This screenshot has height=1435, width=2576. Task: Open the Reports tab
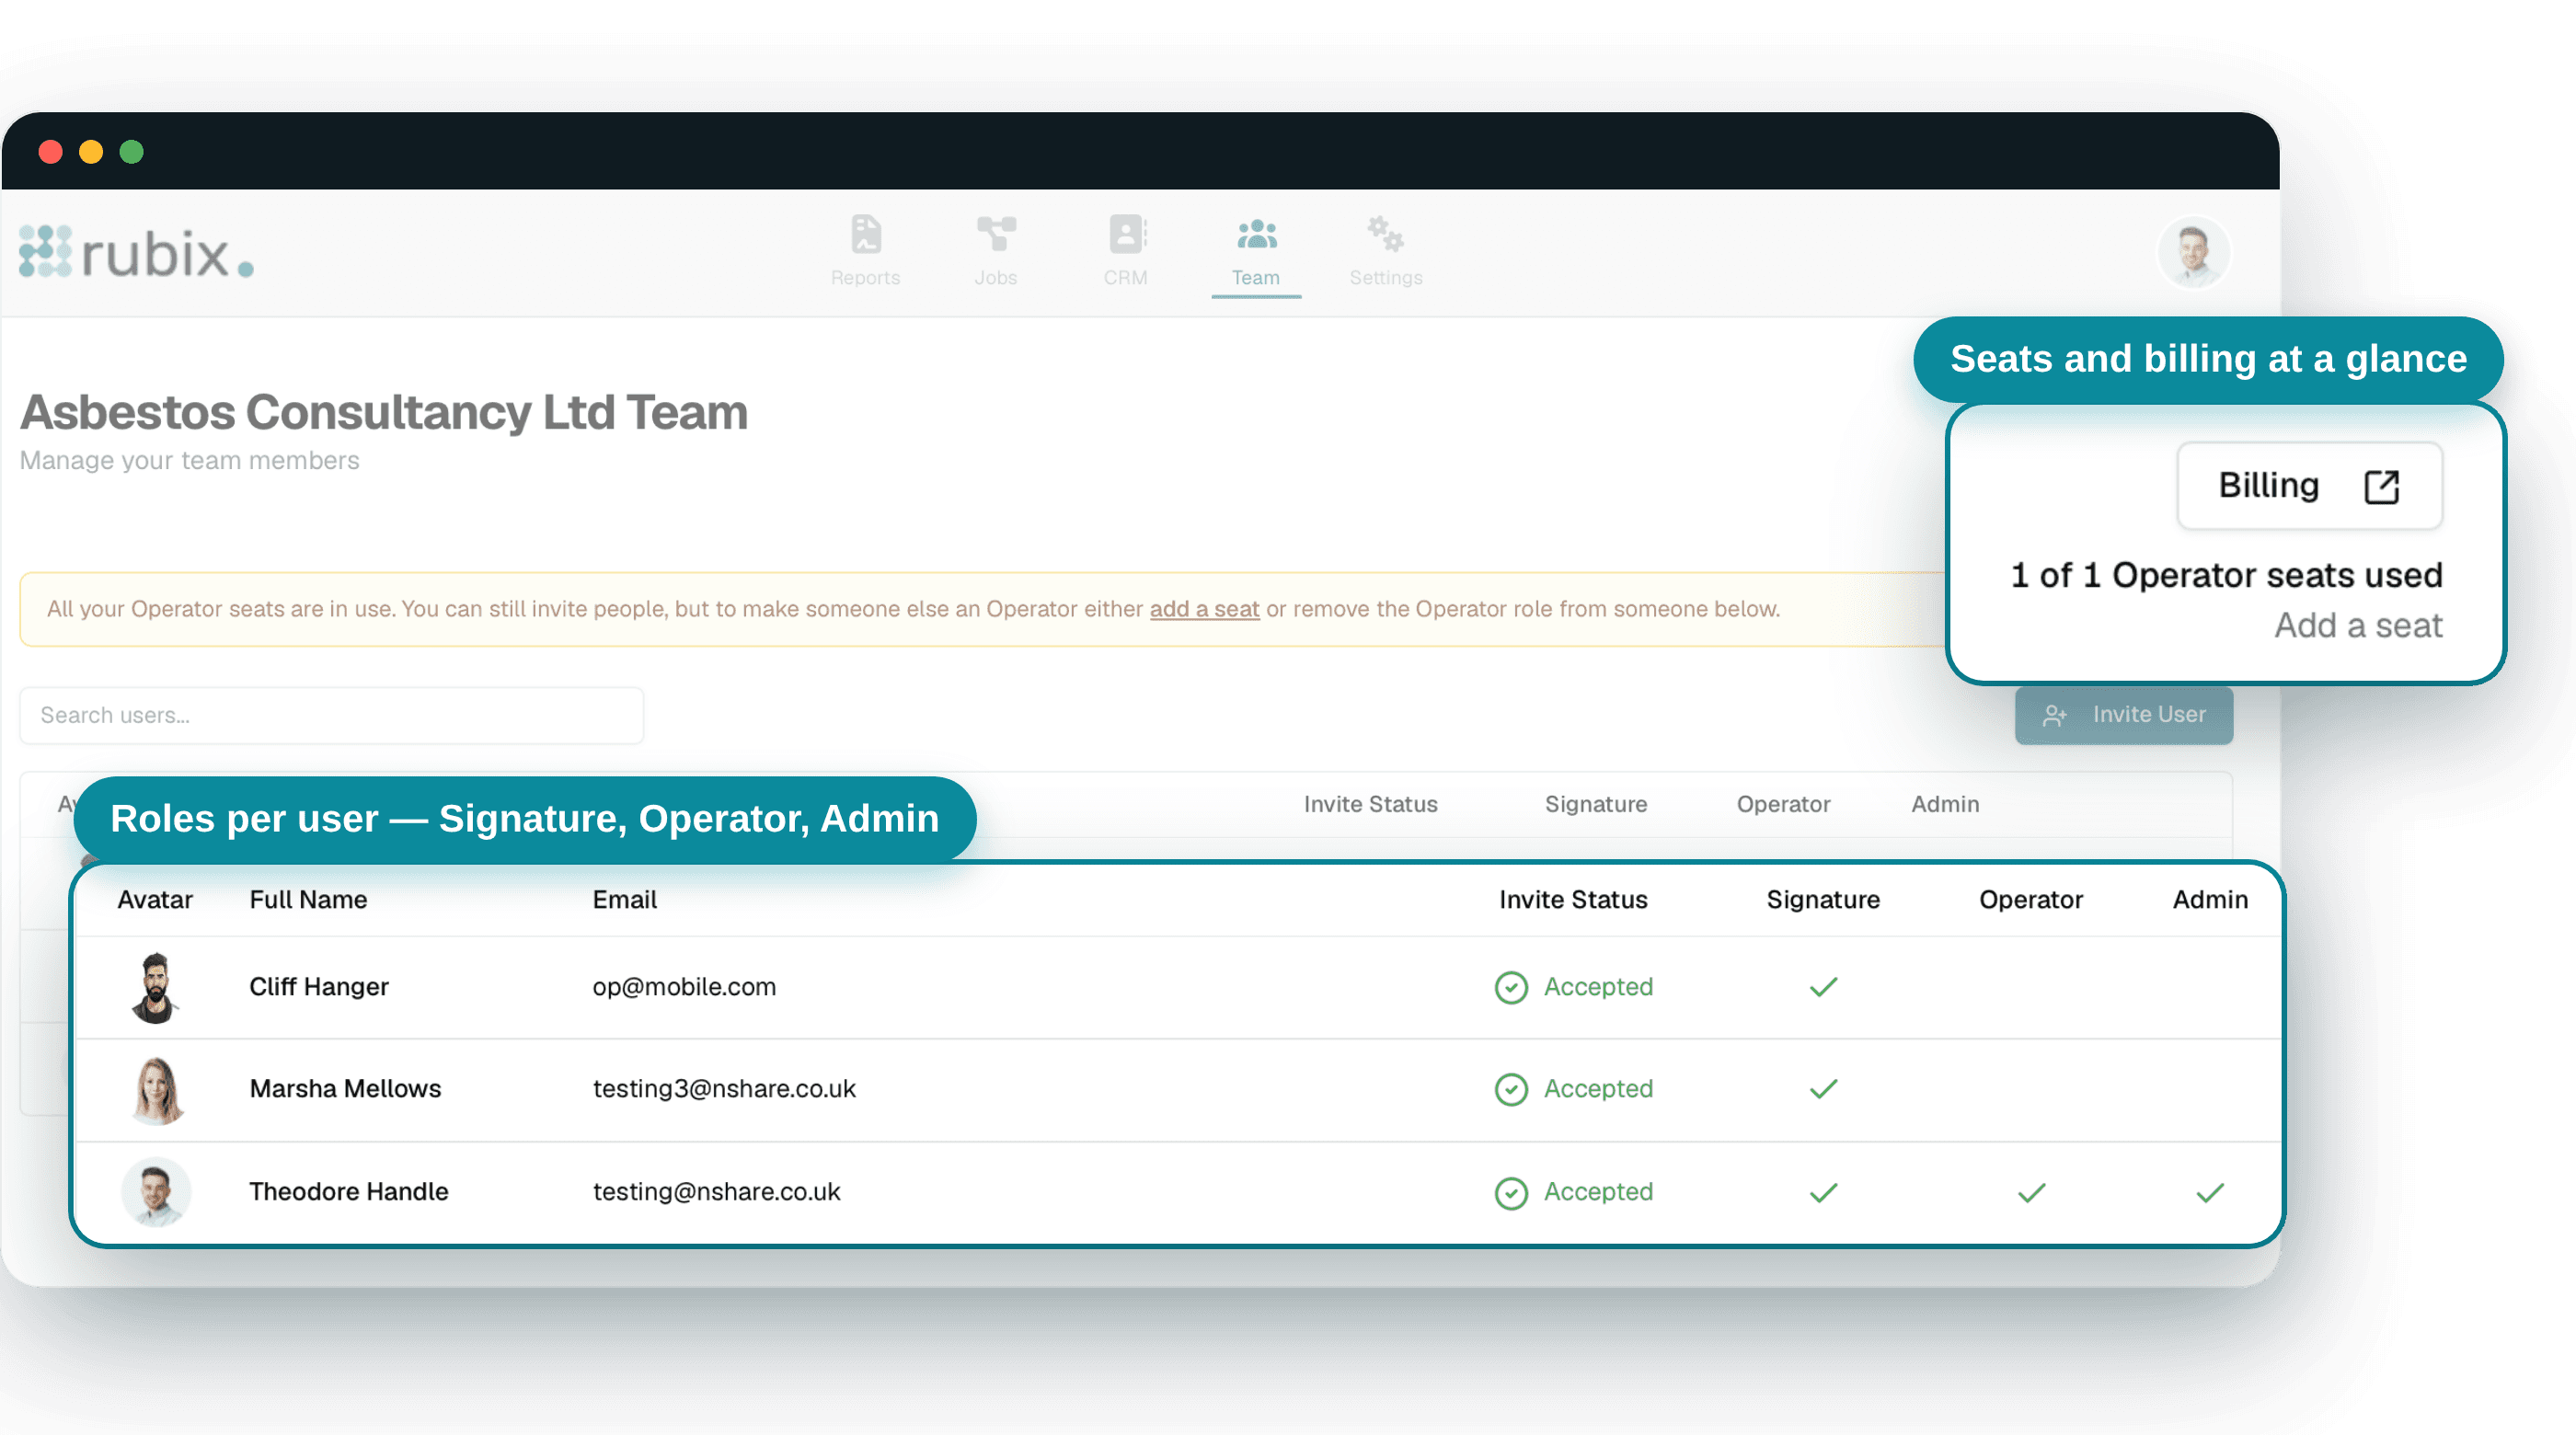[x=866, y=252]
